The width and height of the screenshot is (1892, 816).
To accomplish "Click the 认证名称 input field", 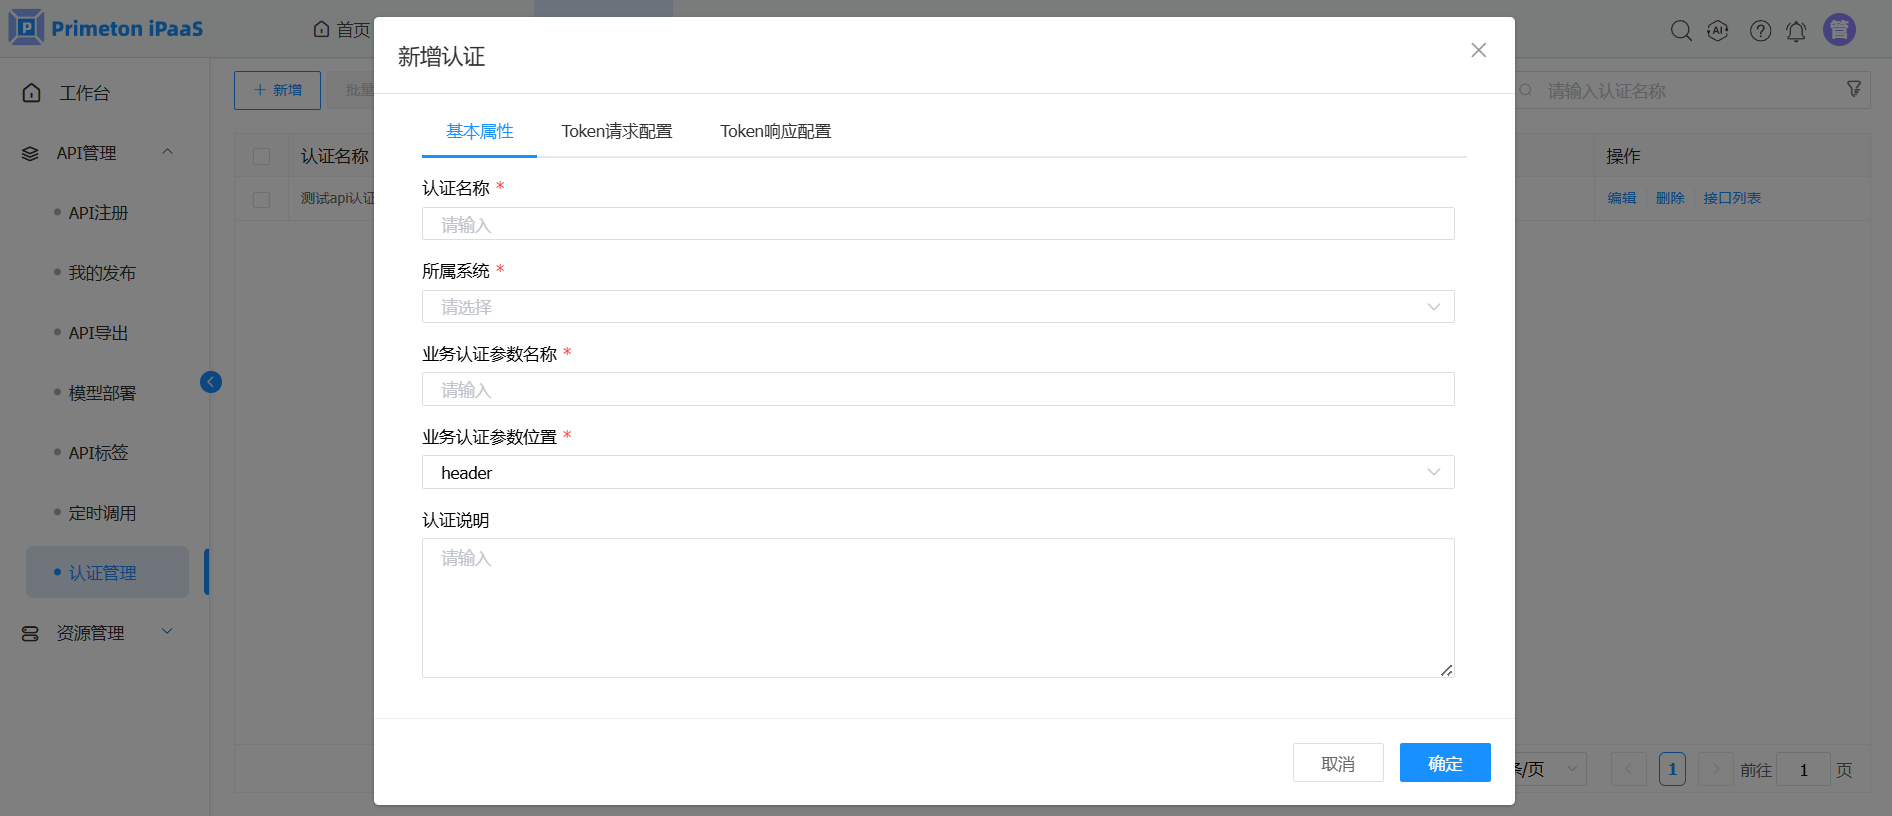I will point(937,224).
